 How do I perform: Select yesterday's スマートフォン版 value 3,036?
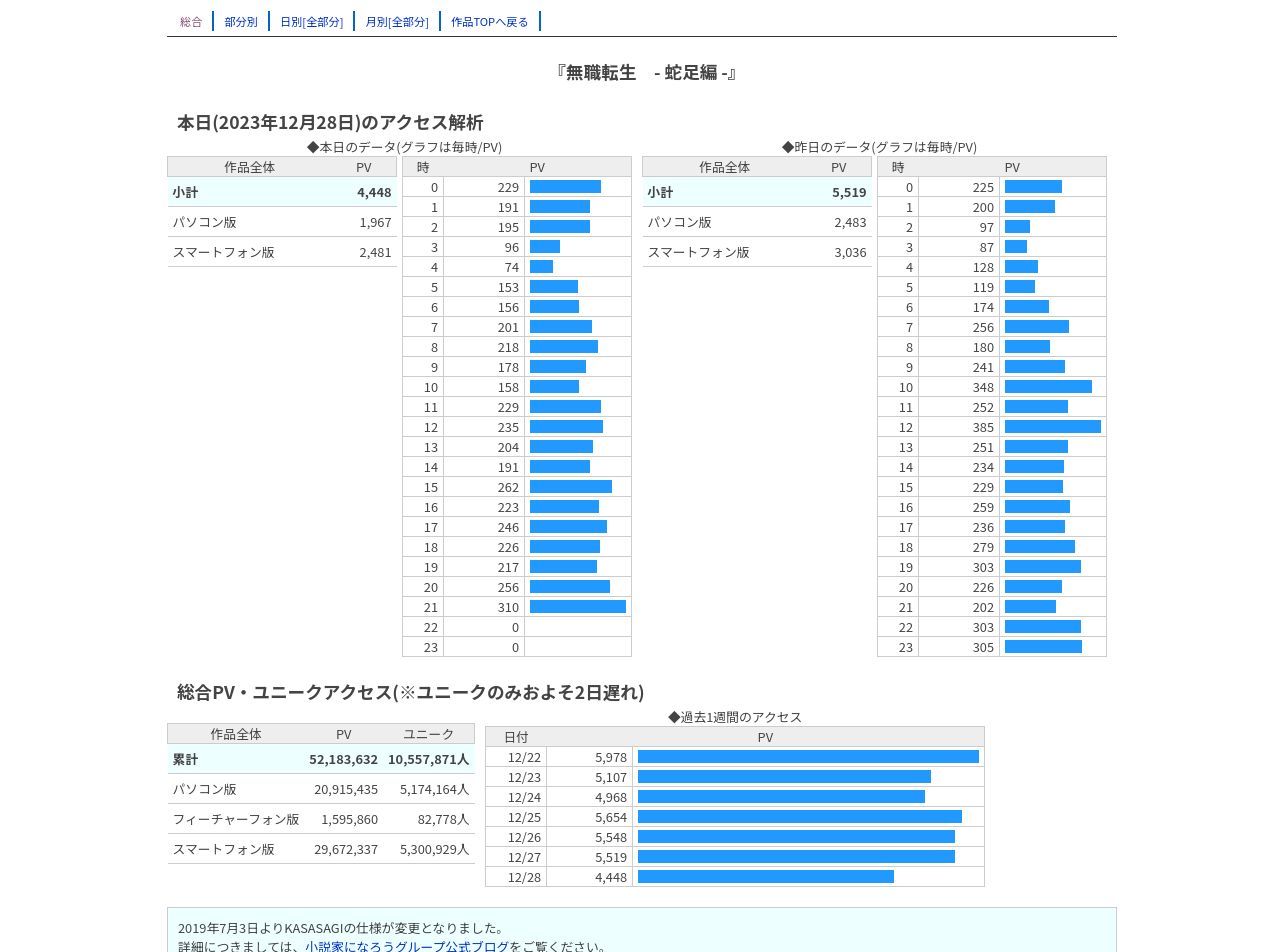850,252
